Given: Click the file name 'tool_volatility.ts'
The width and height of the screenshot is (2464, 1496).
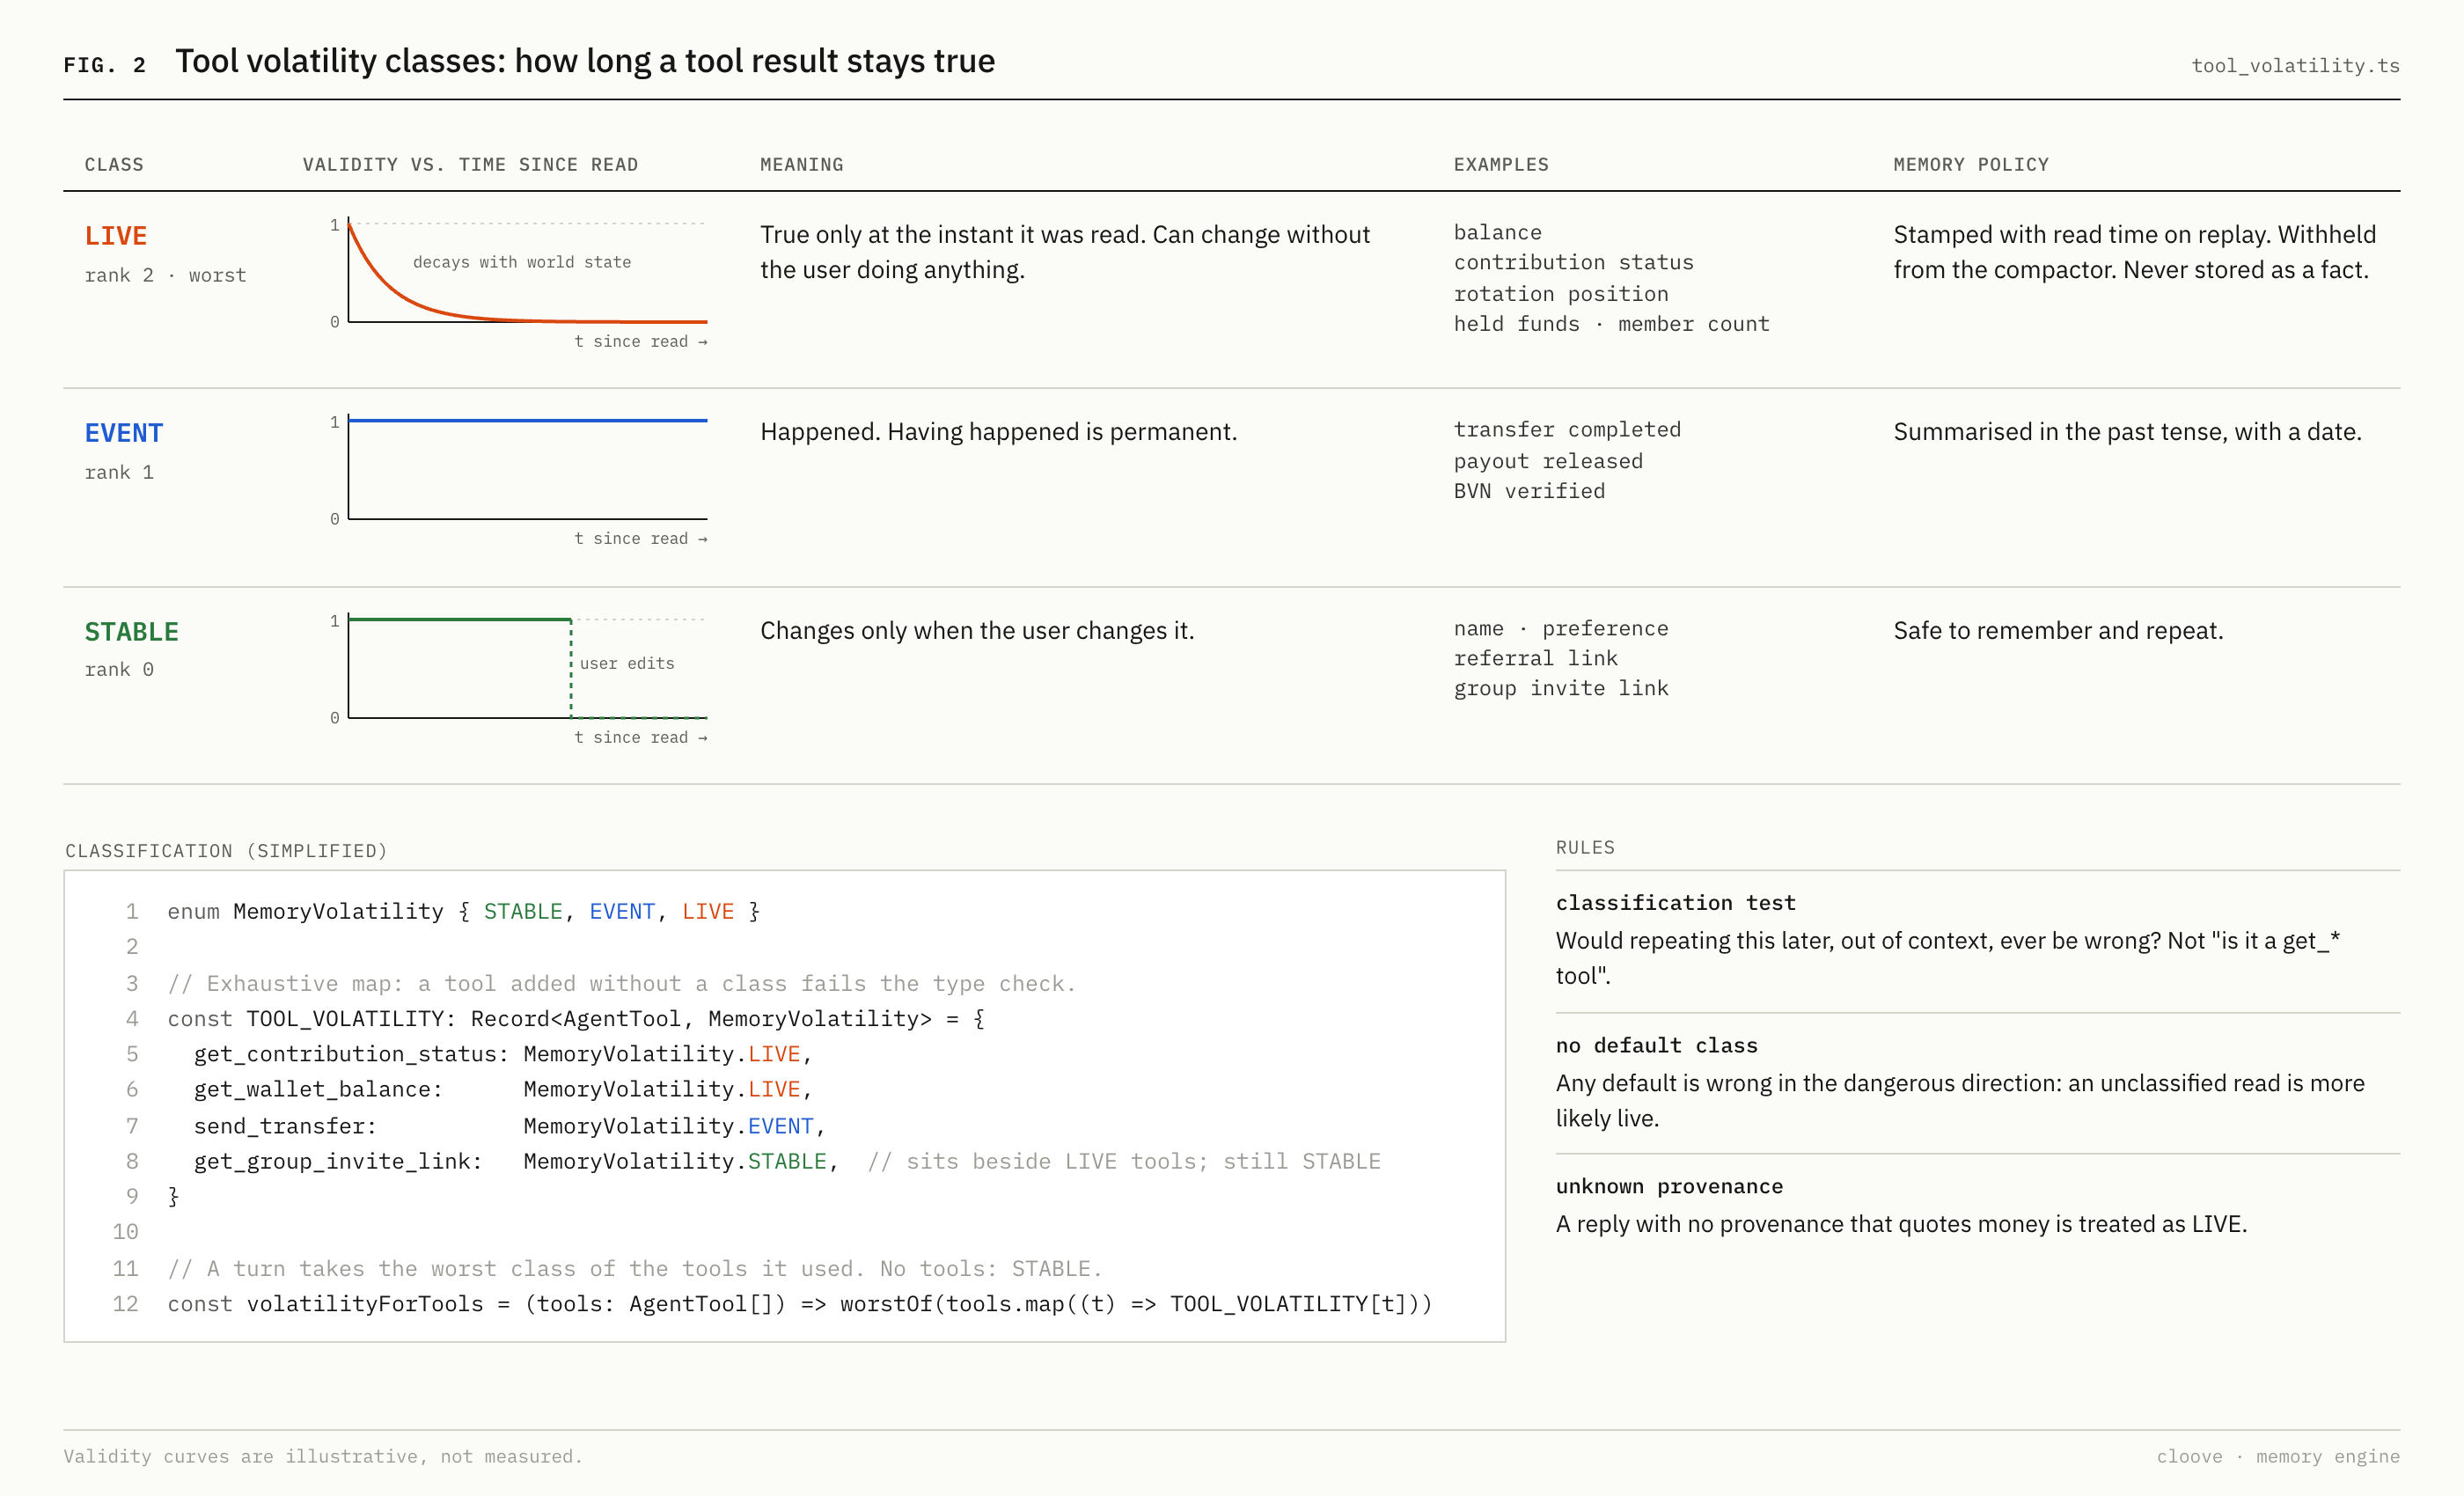Looking at the screenshot, I should coord(2295,65).
